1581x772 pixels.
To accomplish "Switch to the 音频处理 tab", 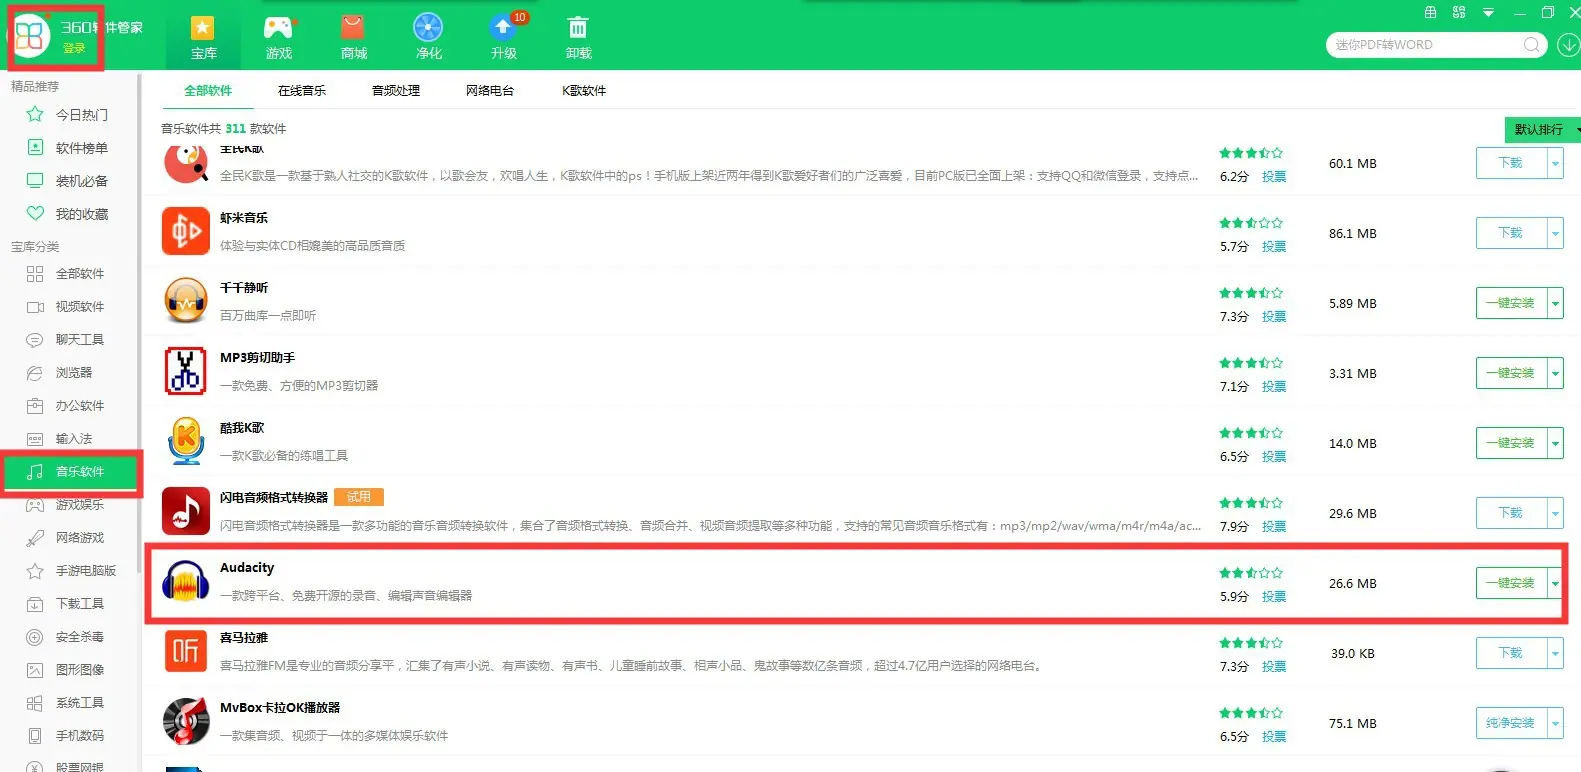I will (x=396, y=90).
